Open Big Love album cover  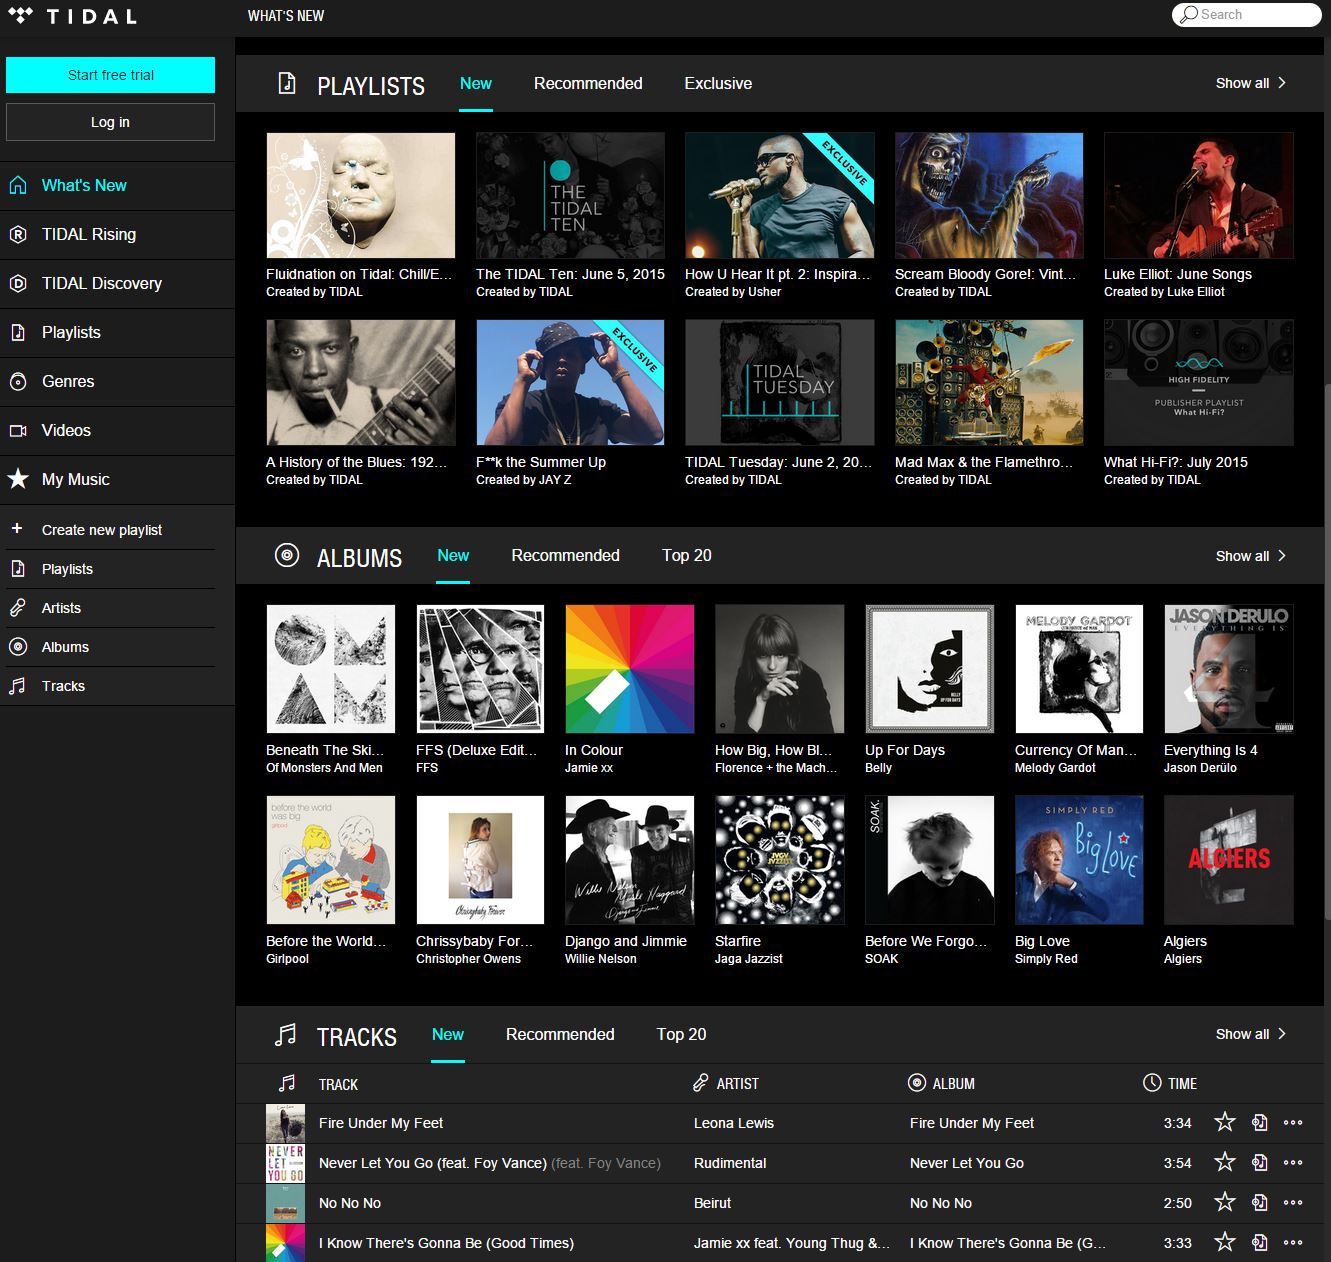click(1079, 860)
